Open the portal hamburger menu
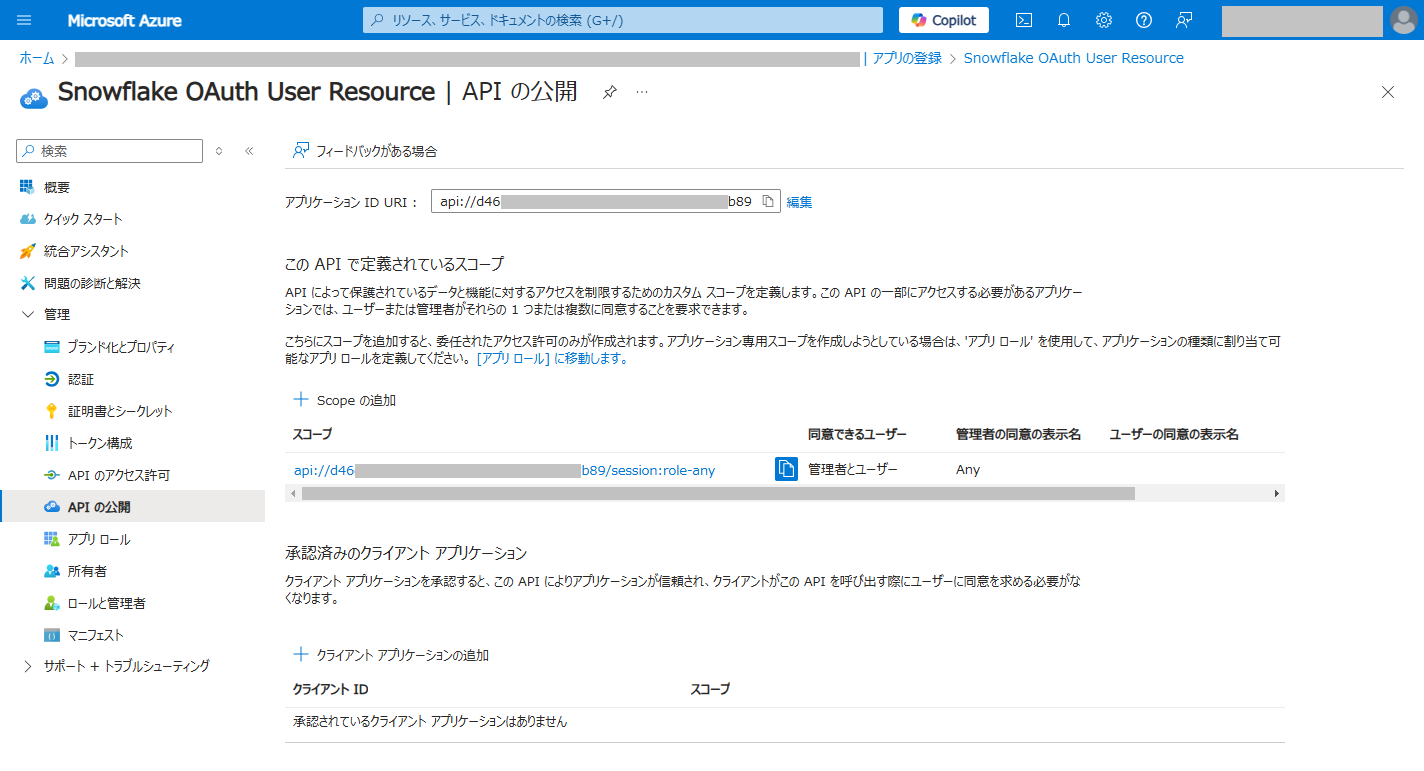The height and width of the screenshot is (771, 1424). point(25,20)
